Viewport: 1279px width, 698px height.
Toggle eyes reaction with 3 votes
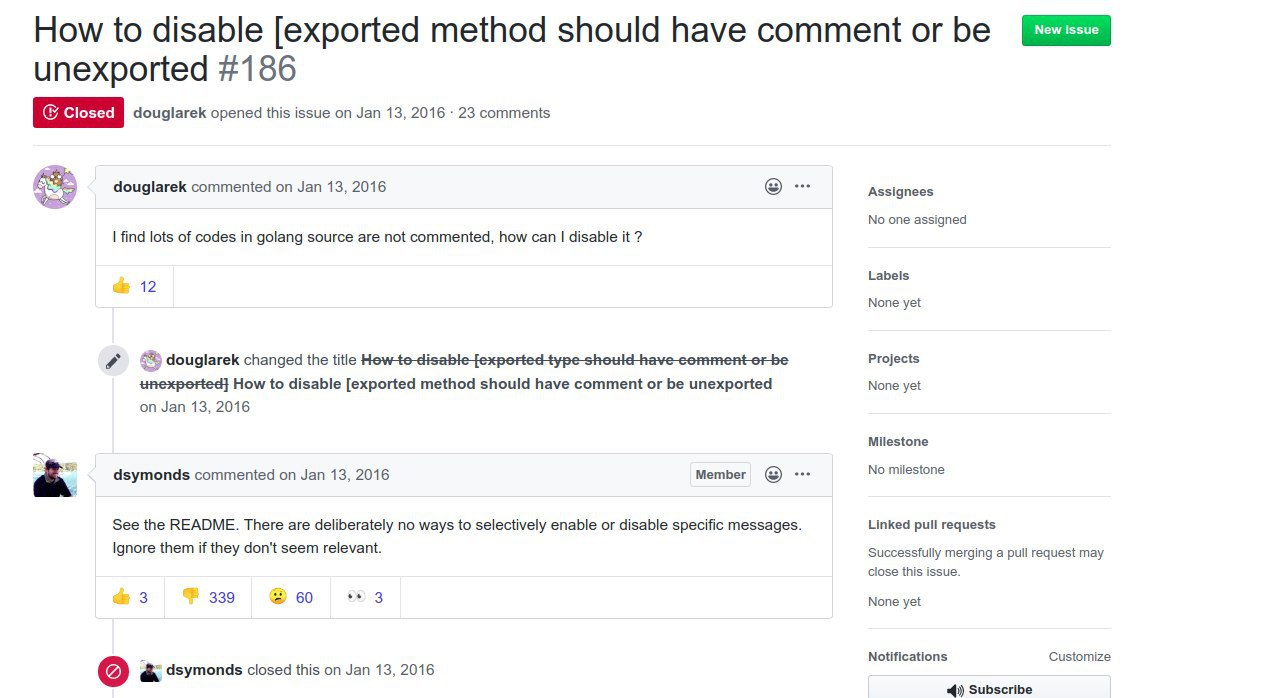[x=364, y=597]
